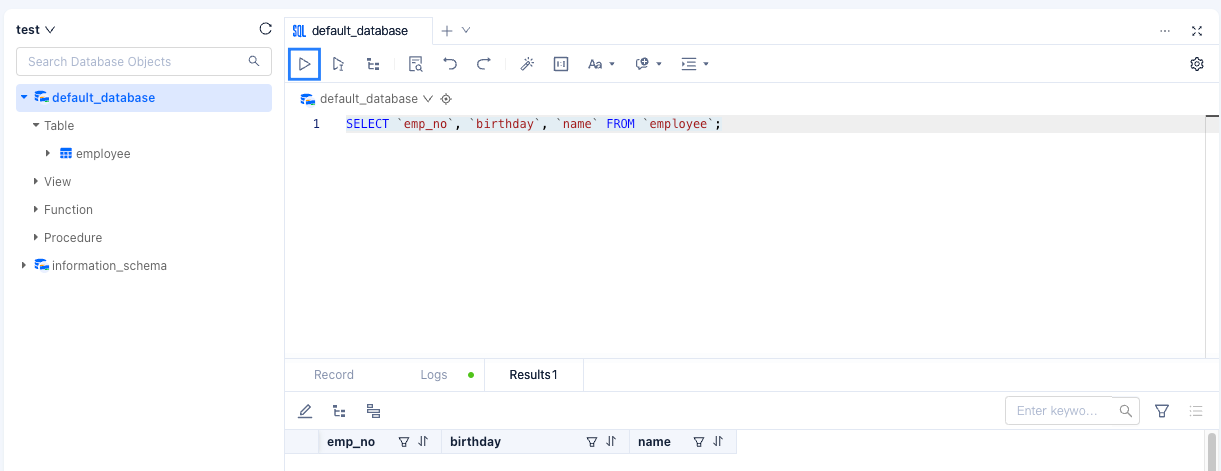1221x471 pixels.
Task: Expand the information_schema database
Action: [x=24, y=266]
